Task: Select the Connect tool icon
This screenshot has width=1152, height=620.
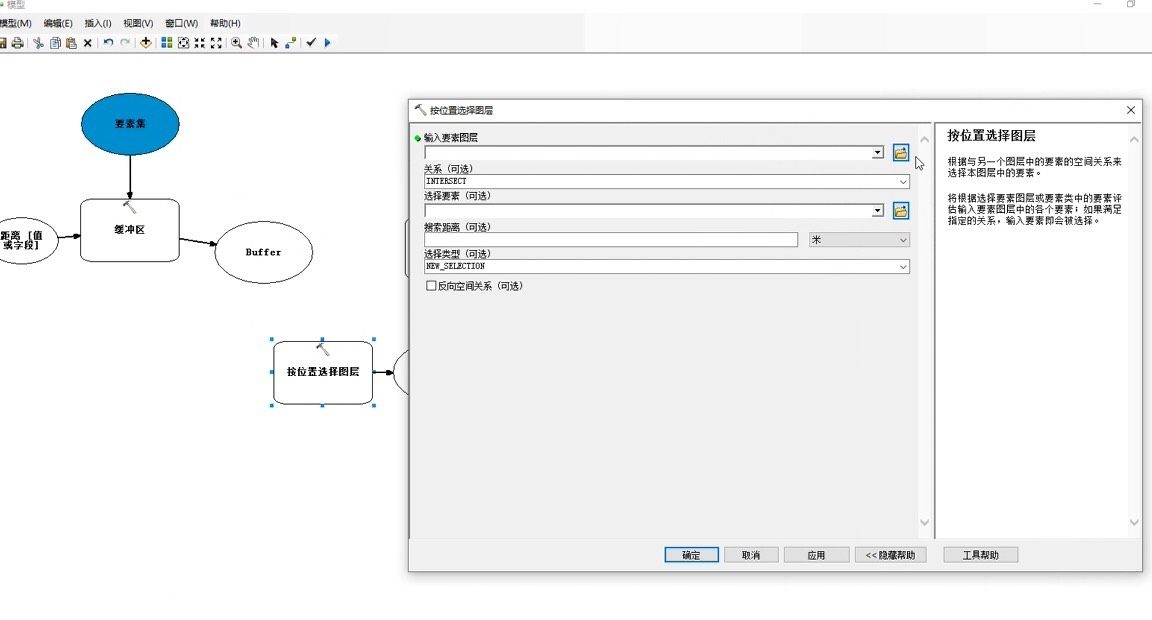Action: (x=291, y=43)
